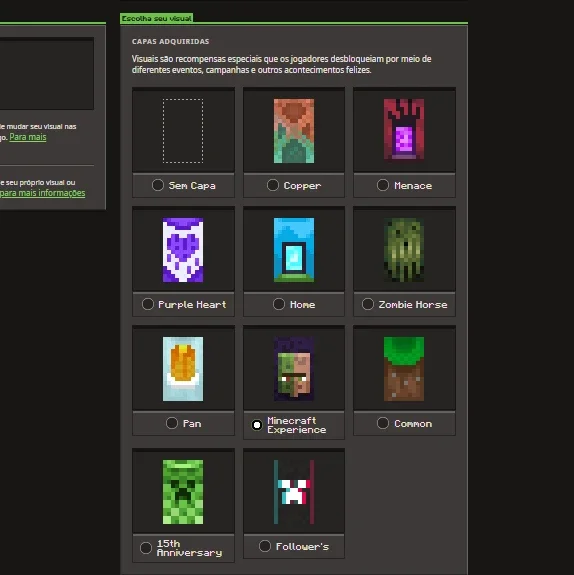Click the Zombie Horse cape image
This screenshot has height=575, width=574.
pos(404,250)
